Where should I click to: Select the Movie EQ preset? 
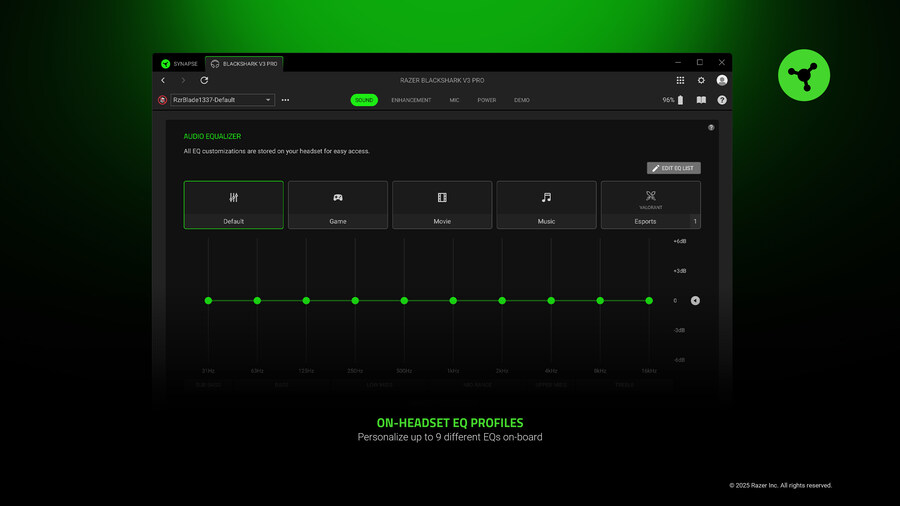[442, 205]
